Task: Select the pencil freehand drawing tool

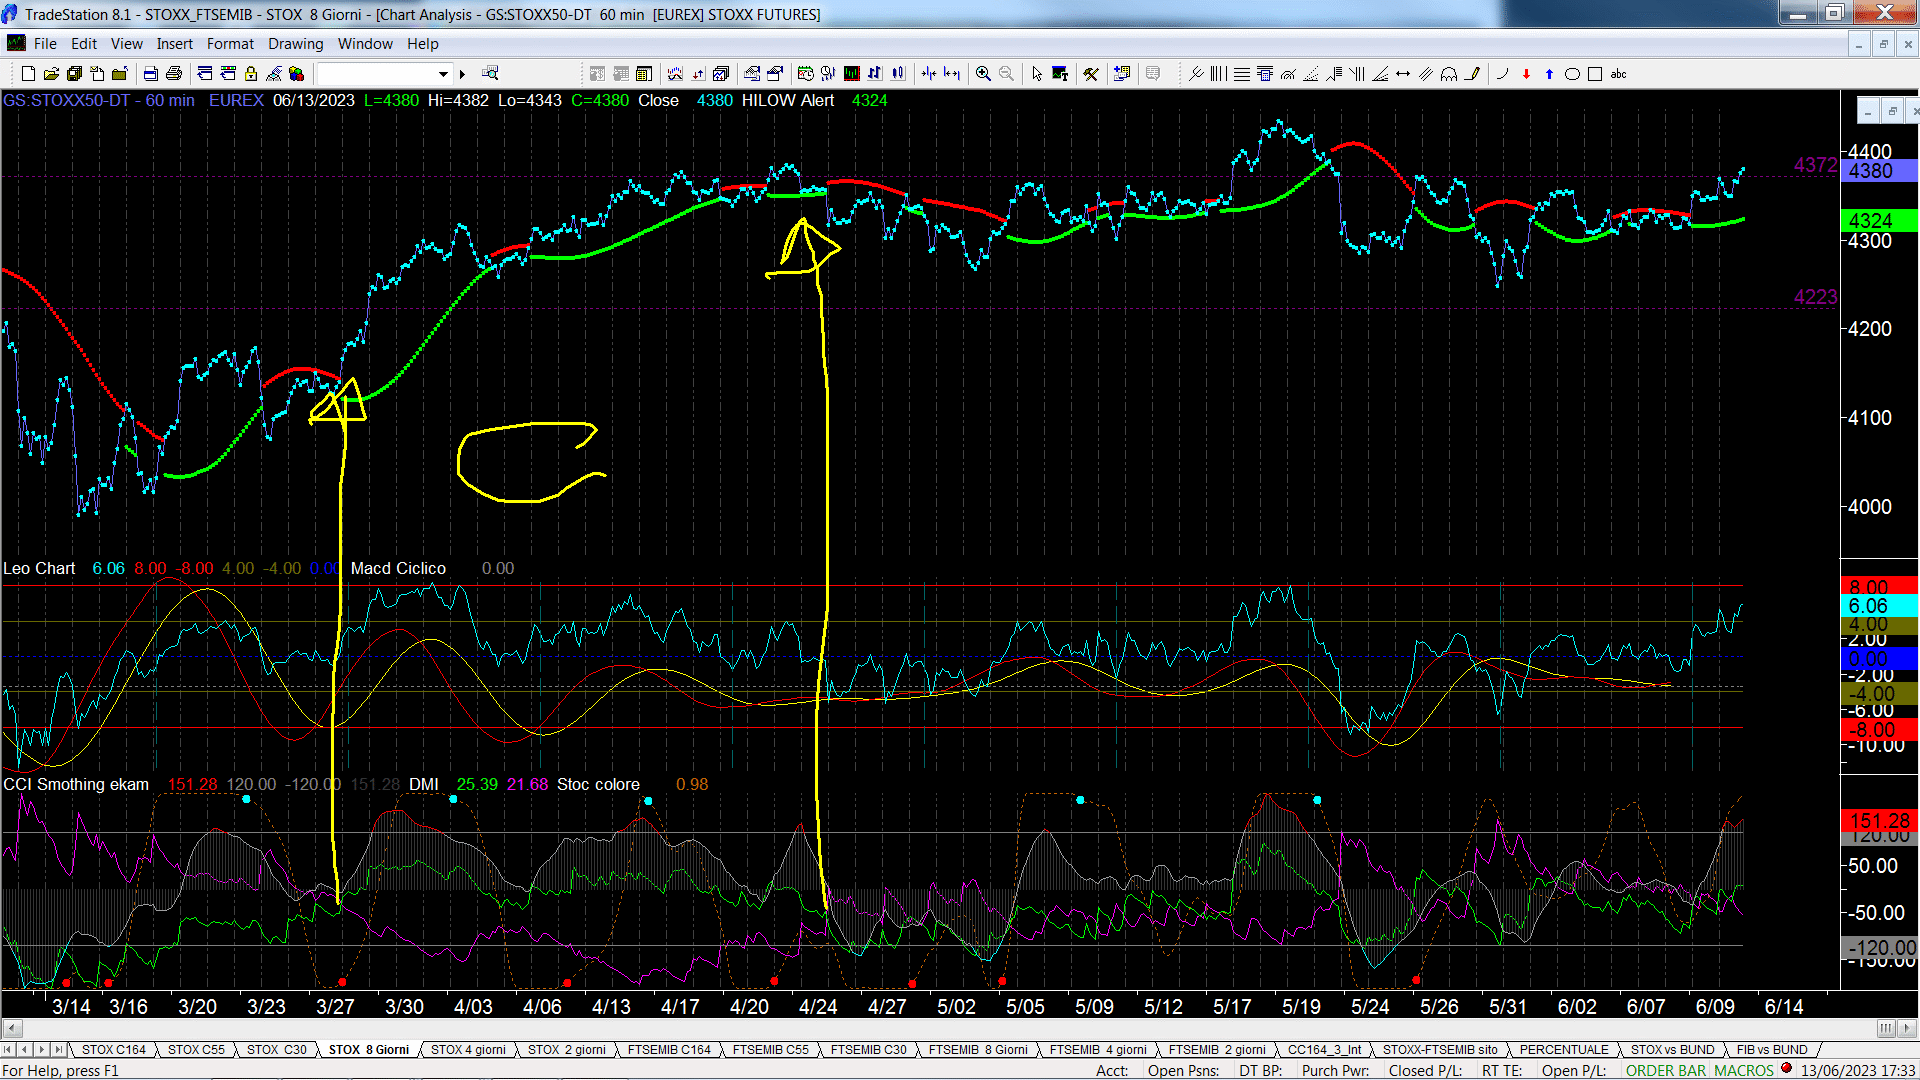Action: click(x=1472, y=74)
